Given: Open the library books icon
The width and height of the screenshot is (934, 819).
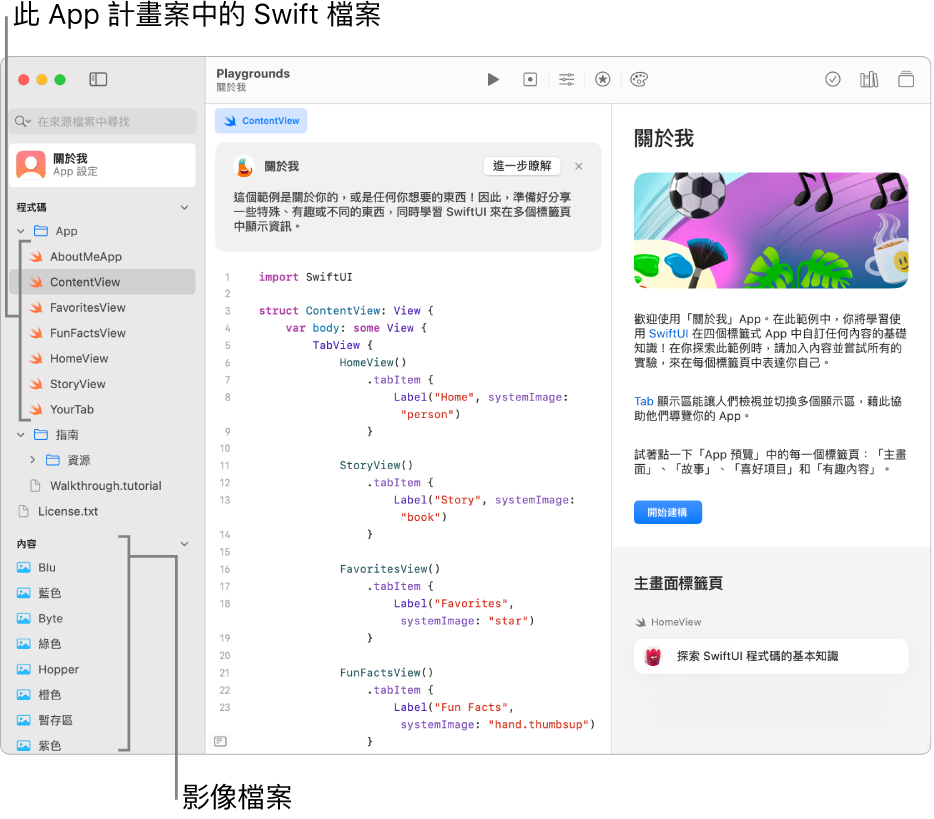Looking at the screenshot, I should [868, 79].
